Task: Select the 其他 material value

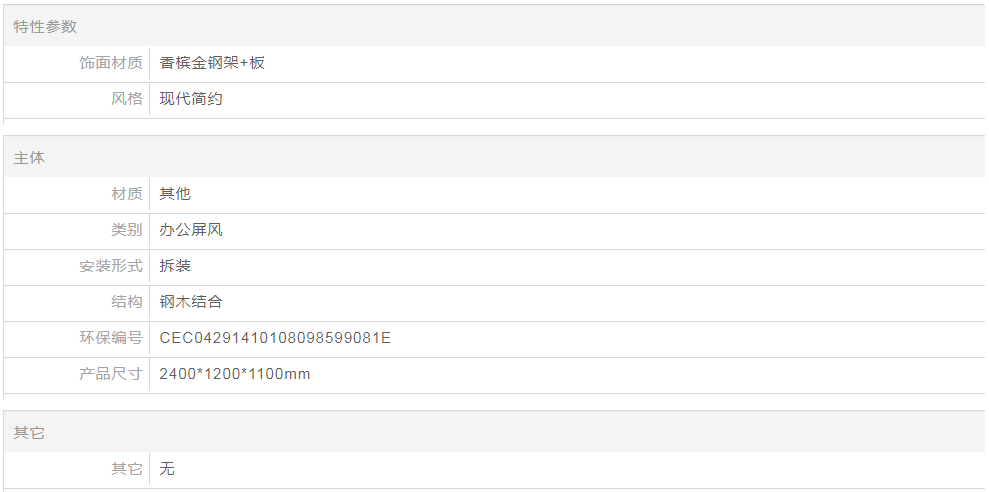Action: point(175,194)
